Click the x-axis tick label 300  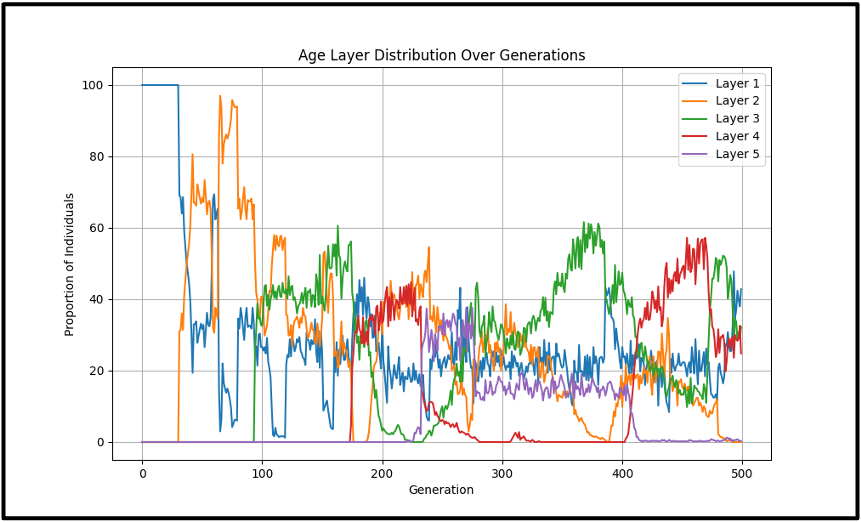(x=502, y=472)
